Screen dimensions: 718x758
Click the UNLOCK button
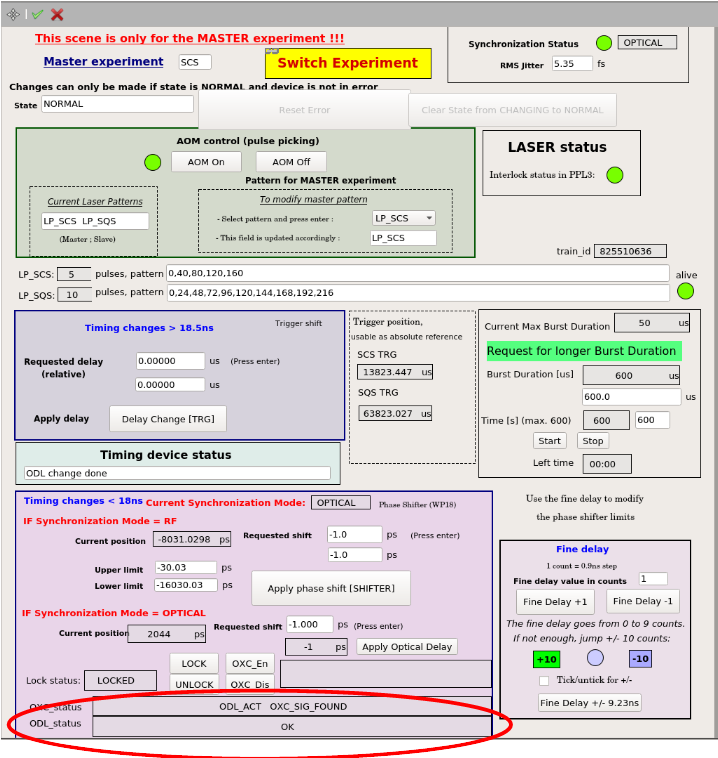194,685
